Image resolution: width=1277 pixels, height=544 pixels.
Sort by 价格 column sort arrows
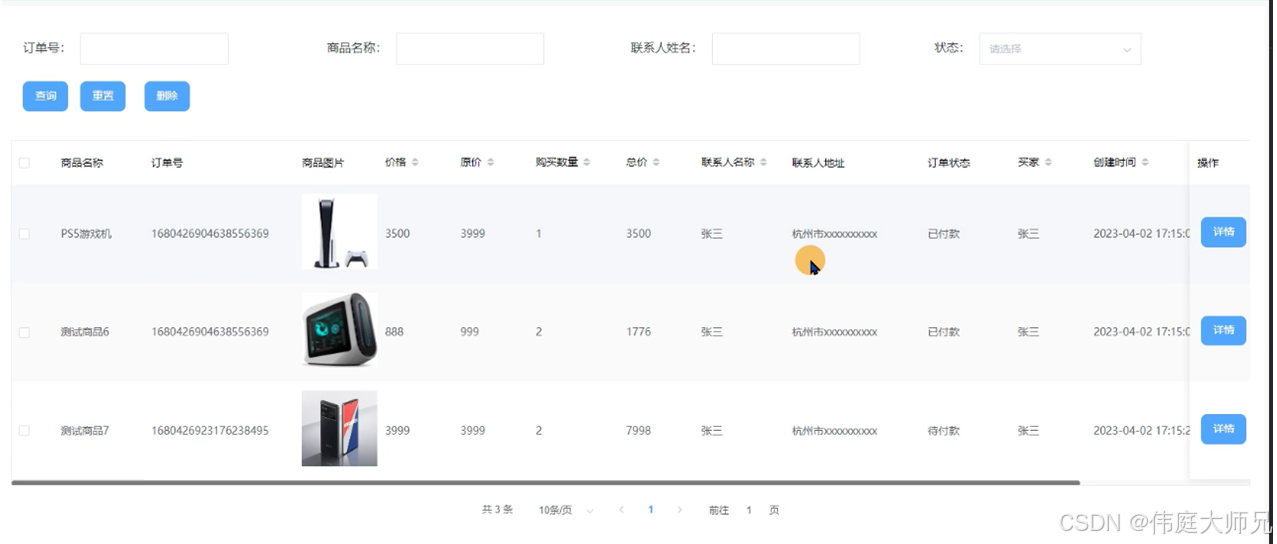click(415, 162)
